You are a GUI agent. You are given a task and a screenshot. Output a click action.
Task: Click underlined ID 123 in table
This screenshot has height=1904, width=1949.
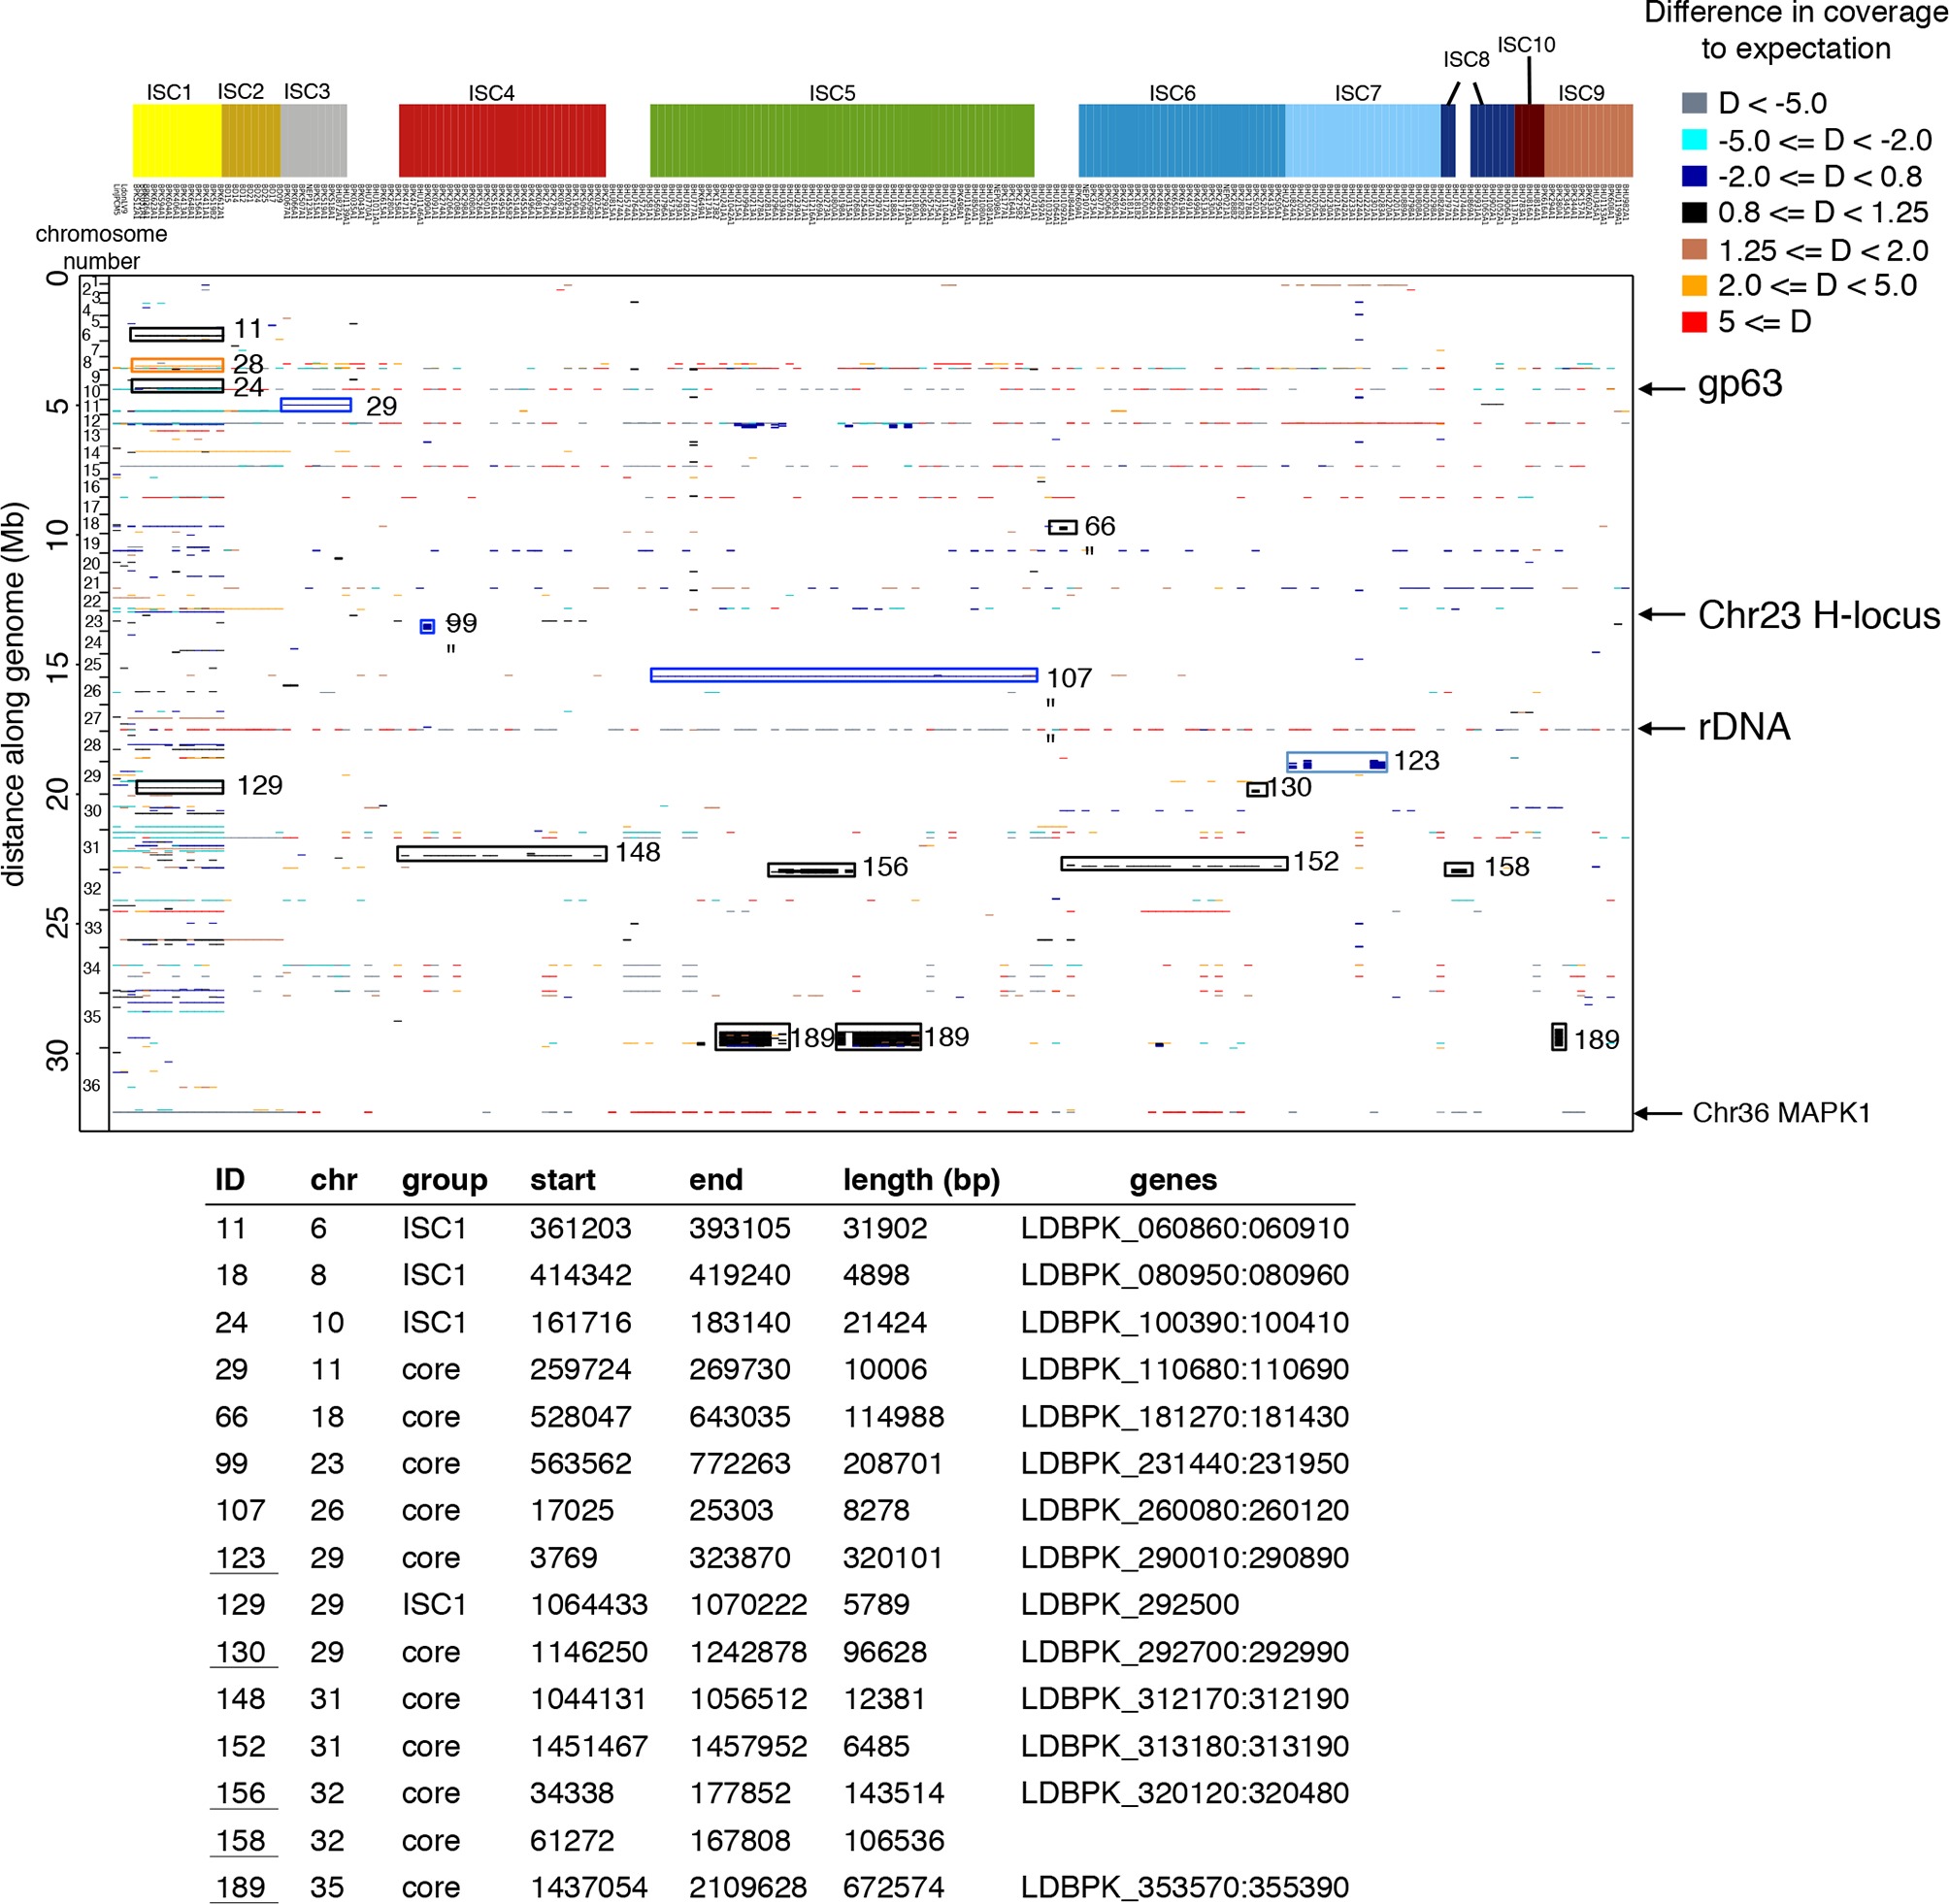(x=241, y=1558)
